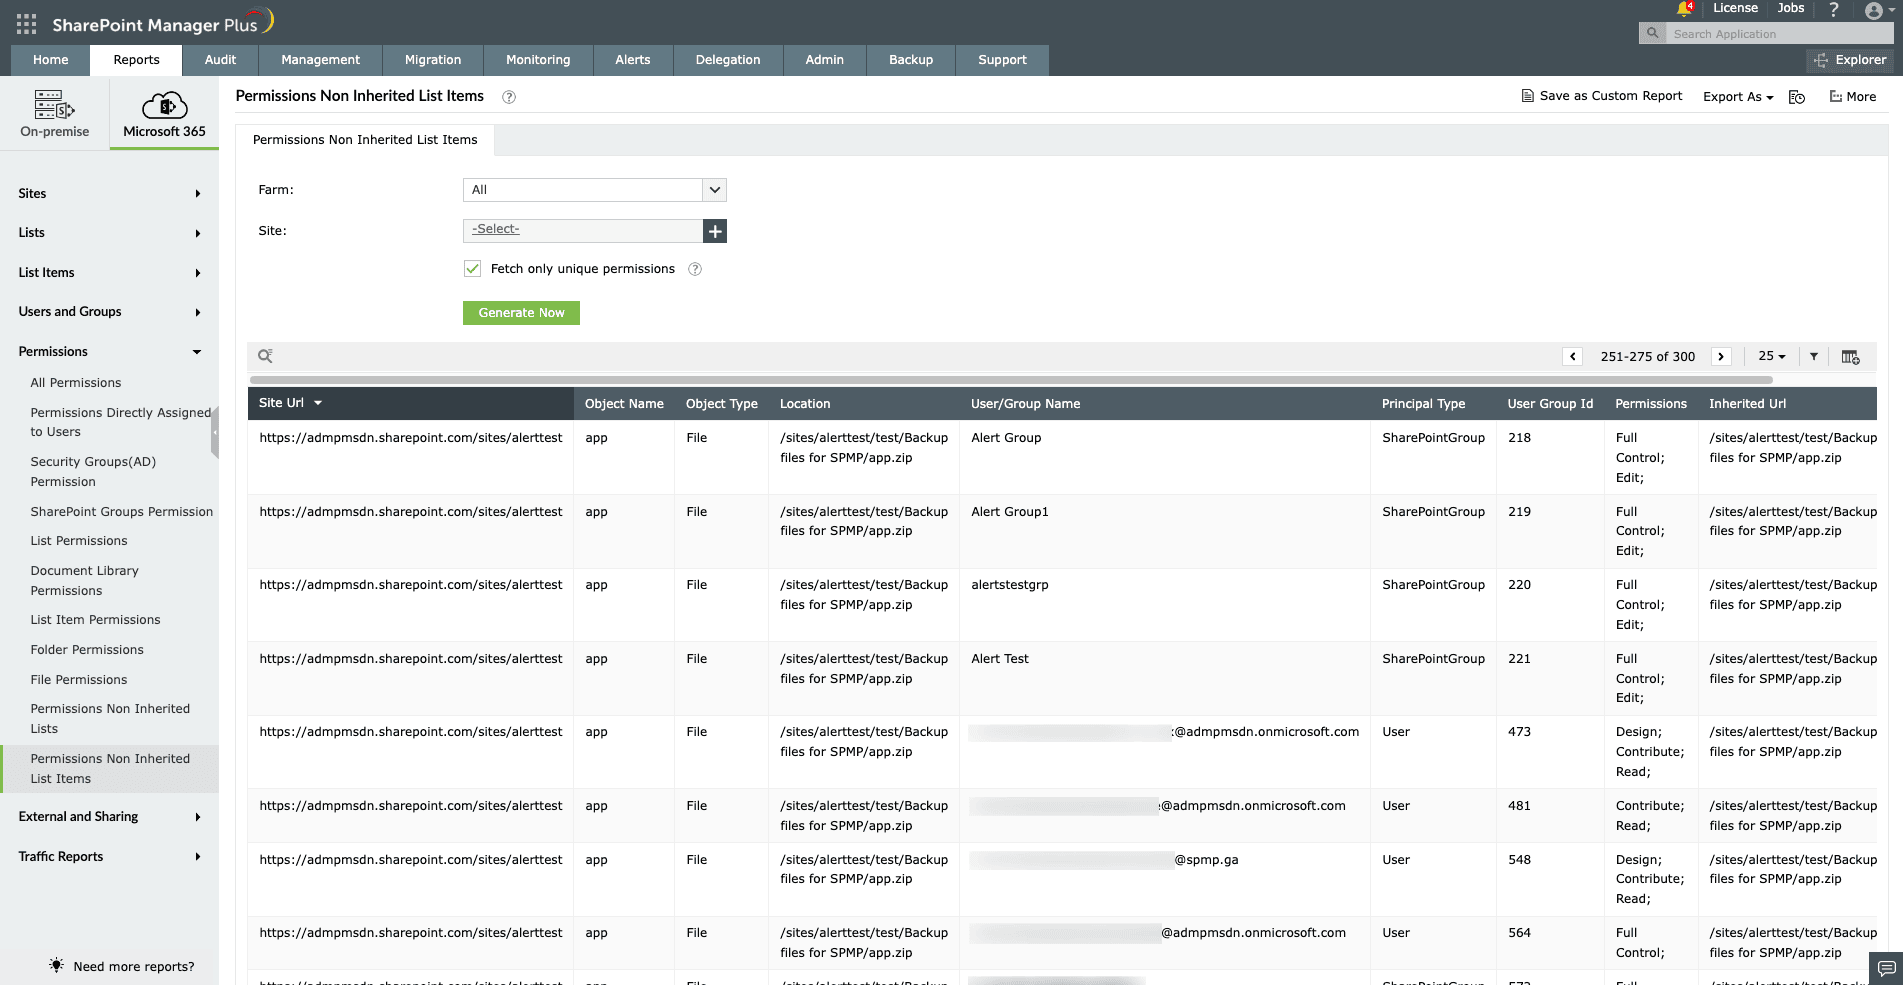Open Folder Permissions report
Screen dimensions: 1903x985
pyautogui.click(x=87, y=650)
